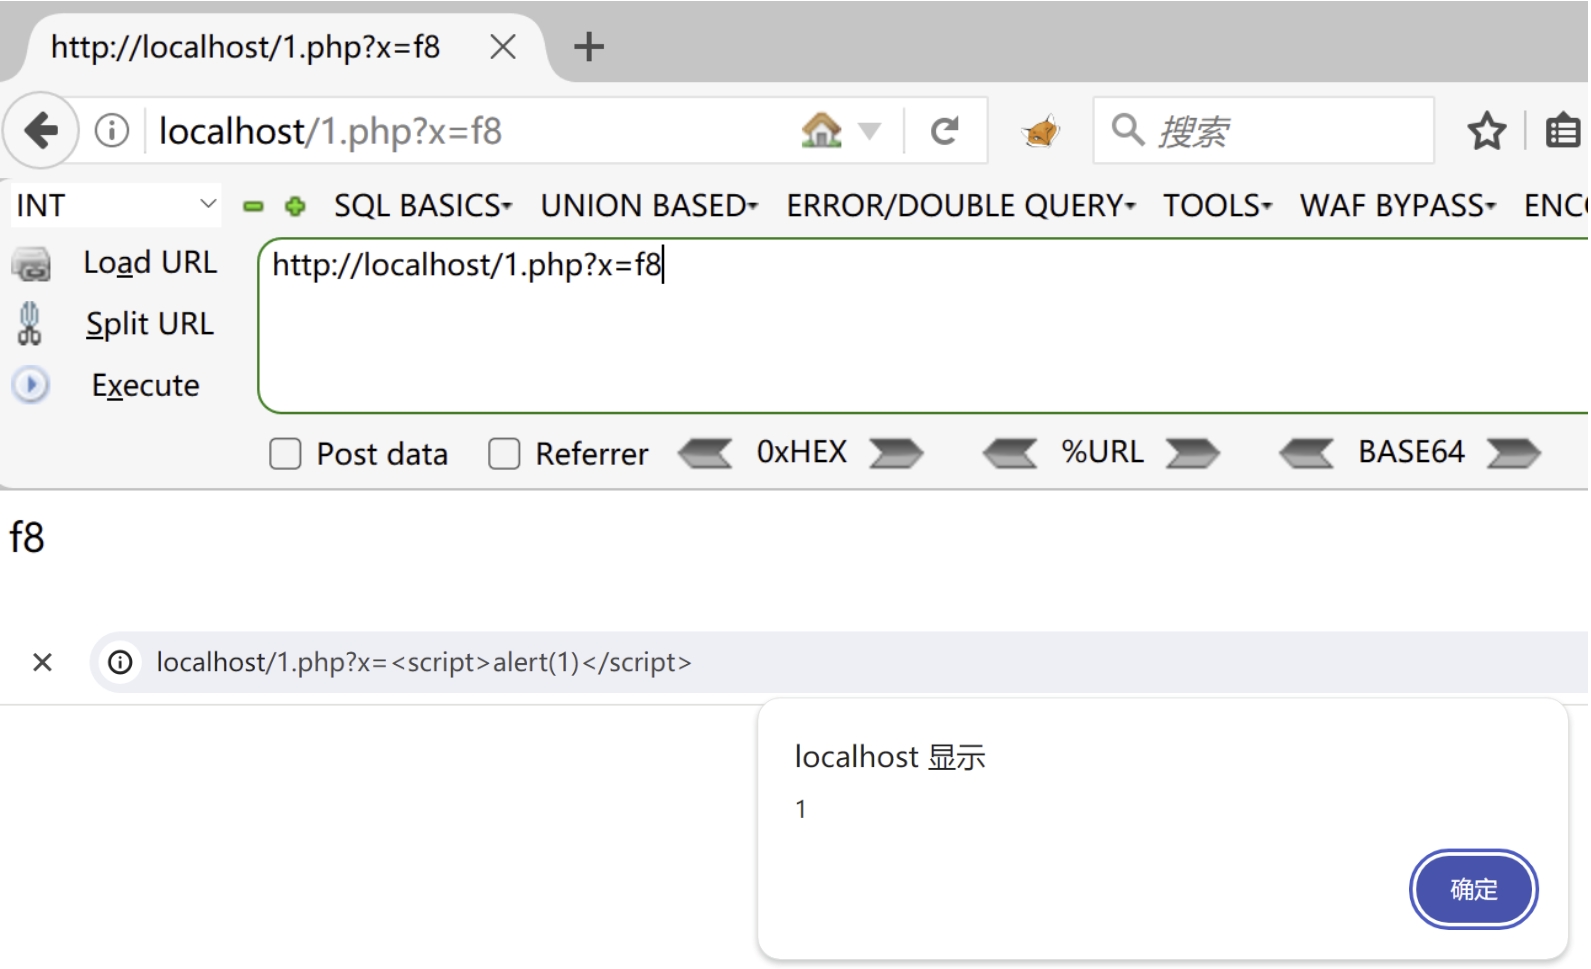The height and width of the screenshot is (969, 1591).
Task: Click 确定 button in alert dialog
Action: point(1473,889)
